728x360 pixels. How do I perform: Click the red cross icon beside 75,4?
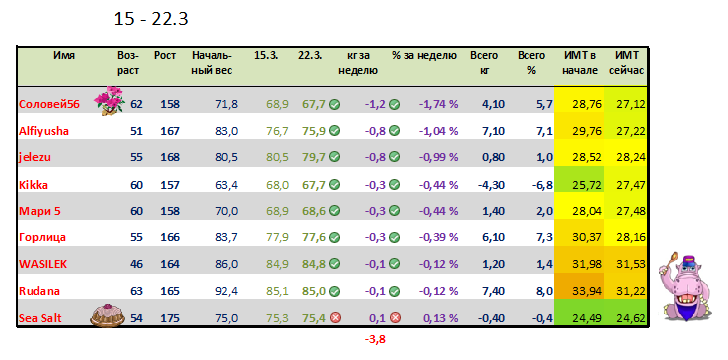coord(335,318)
